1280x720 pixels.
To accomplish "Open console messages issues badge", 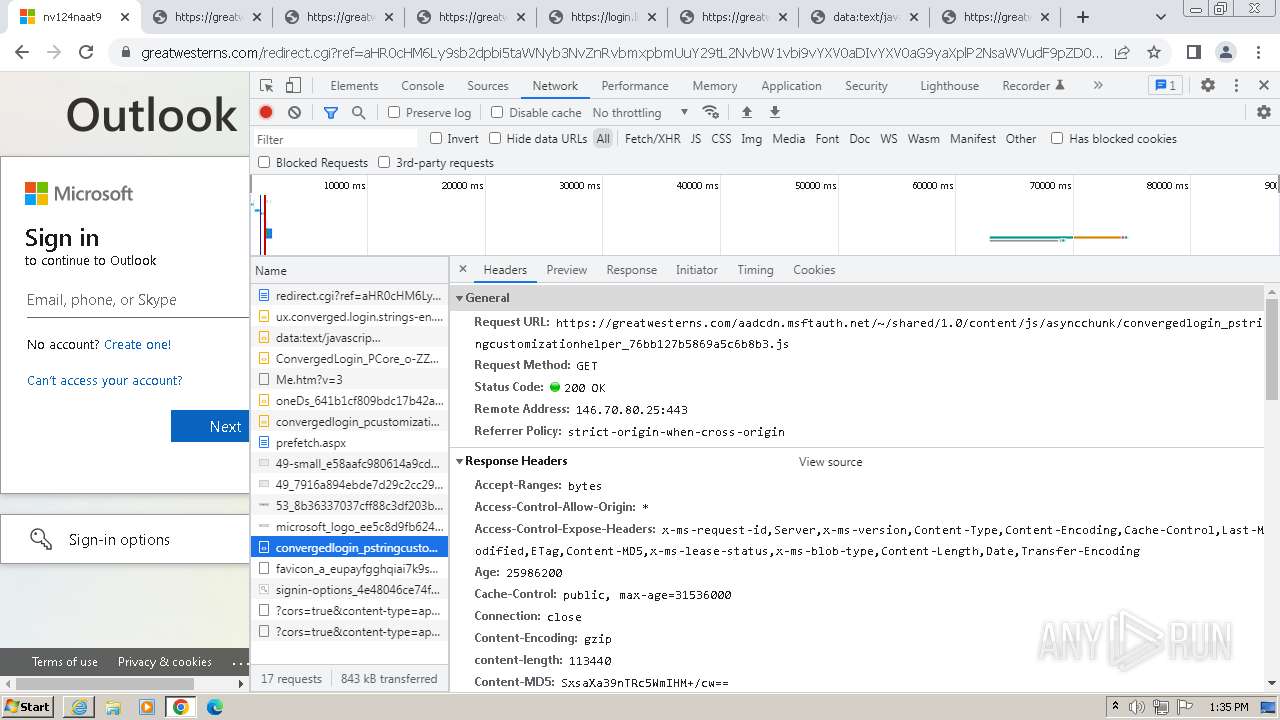I will click(x=1164, y=86).
